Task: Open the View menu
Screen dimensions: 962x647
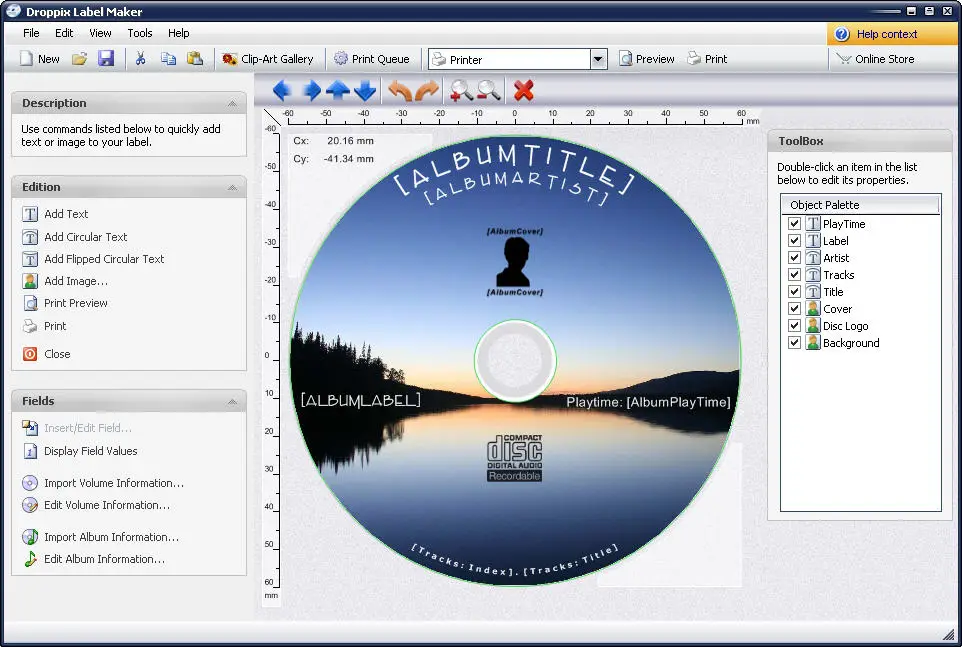Action: click(100, 33)
